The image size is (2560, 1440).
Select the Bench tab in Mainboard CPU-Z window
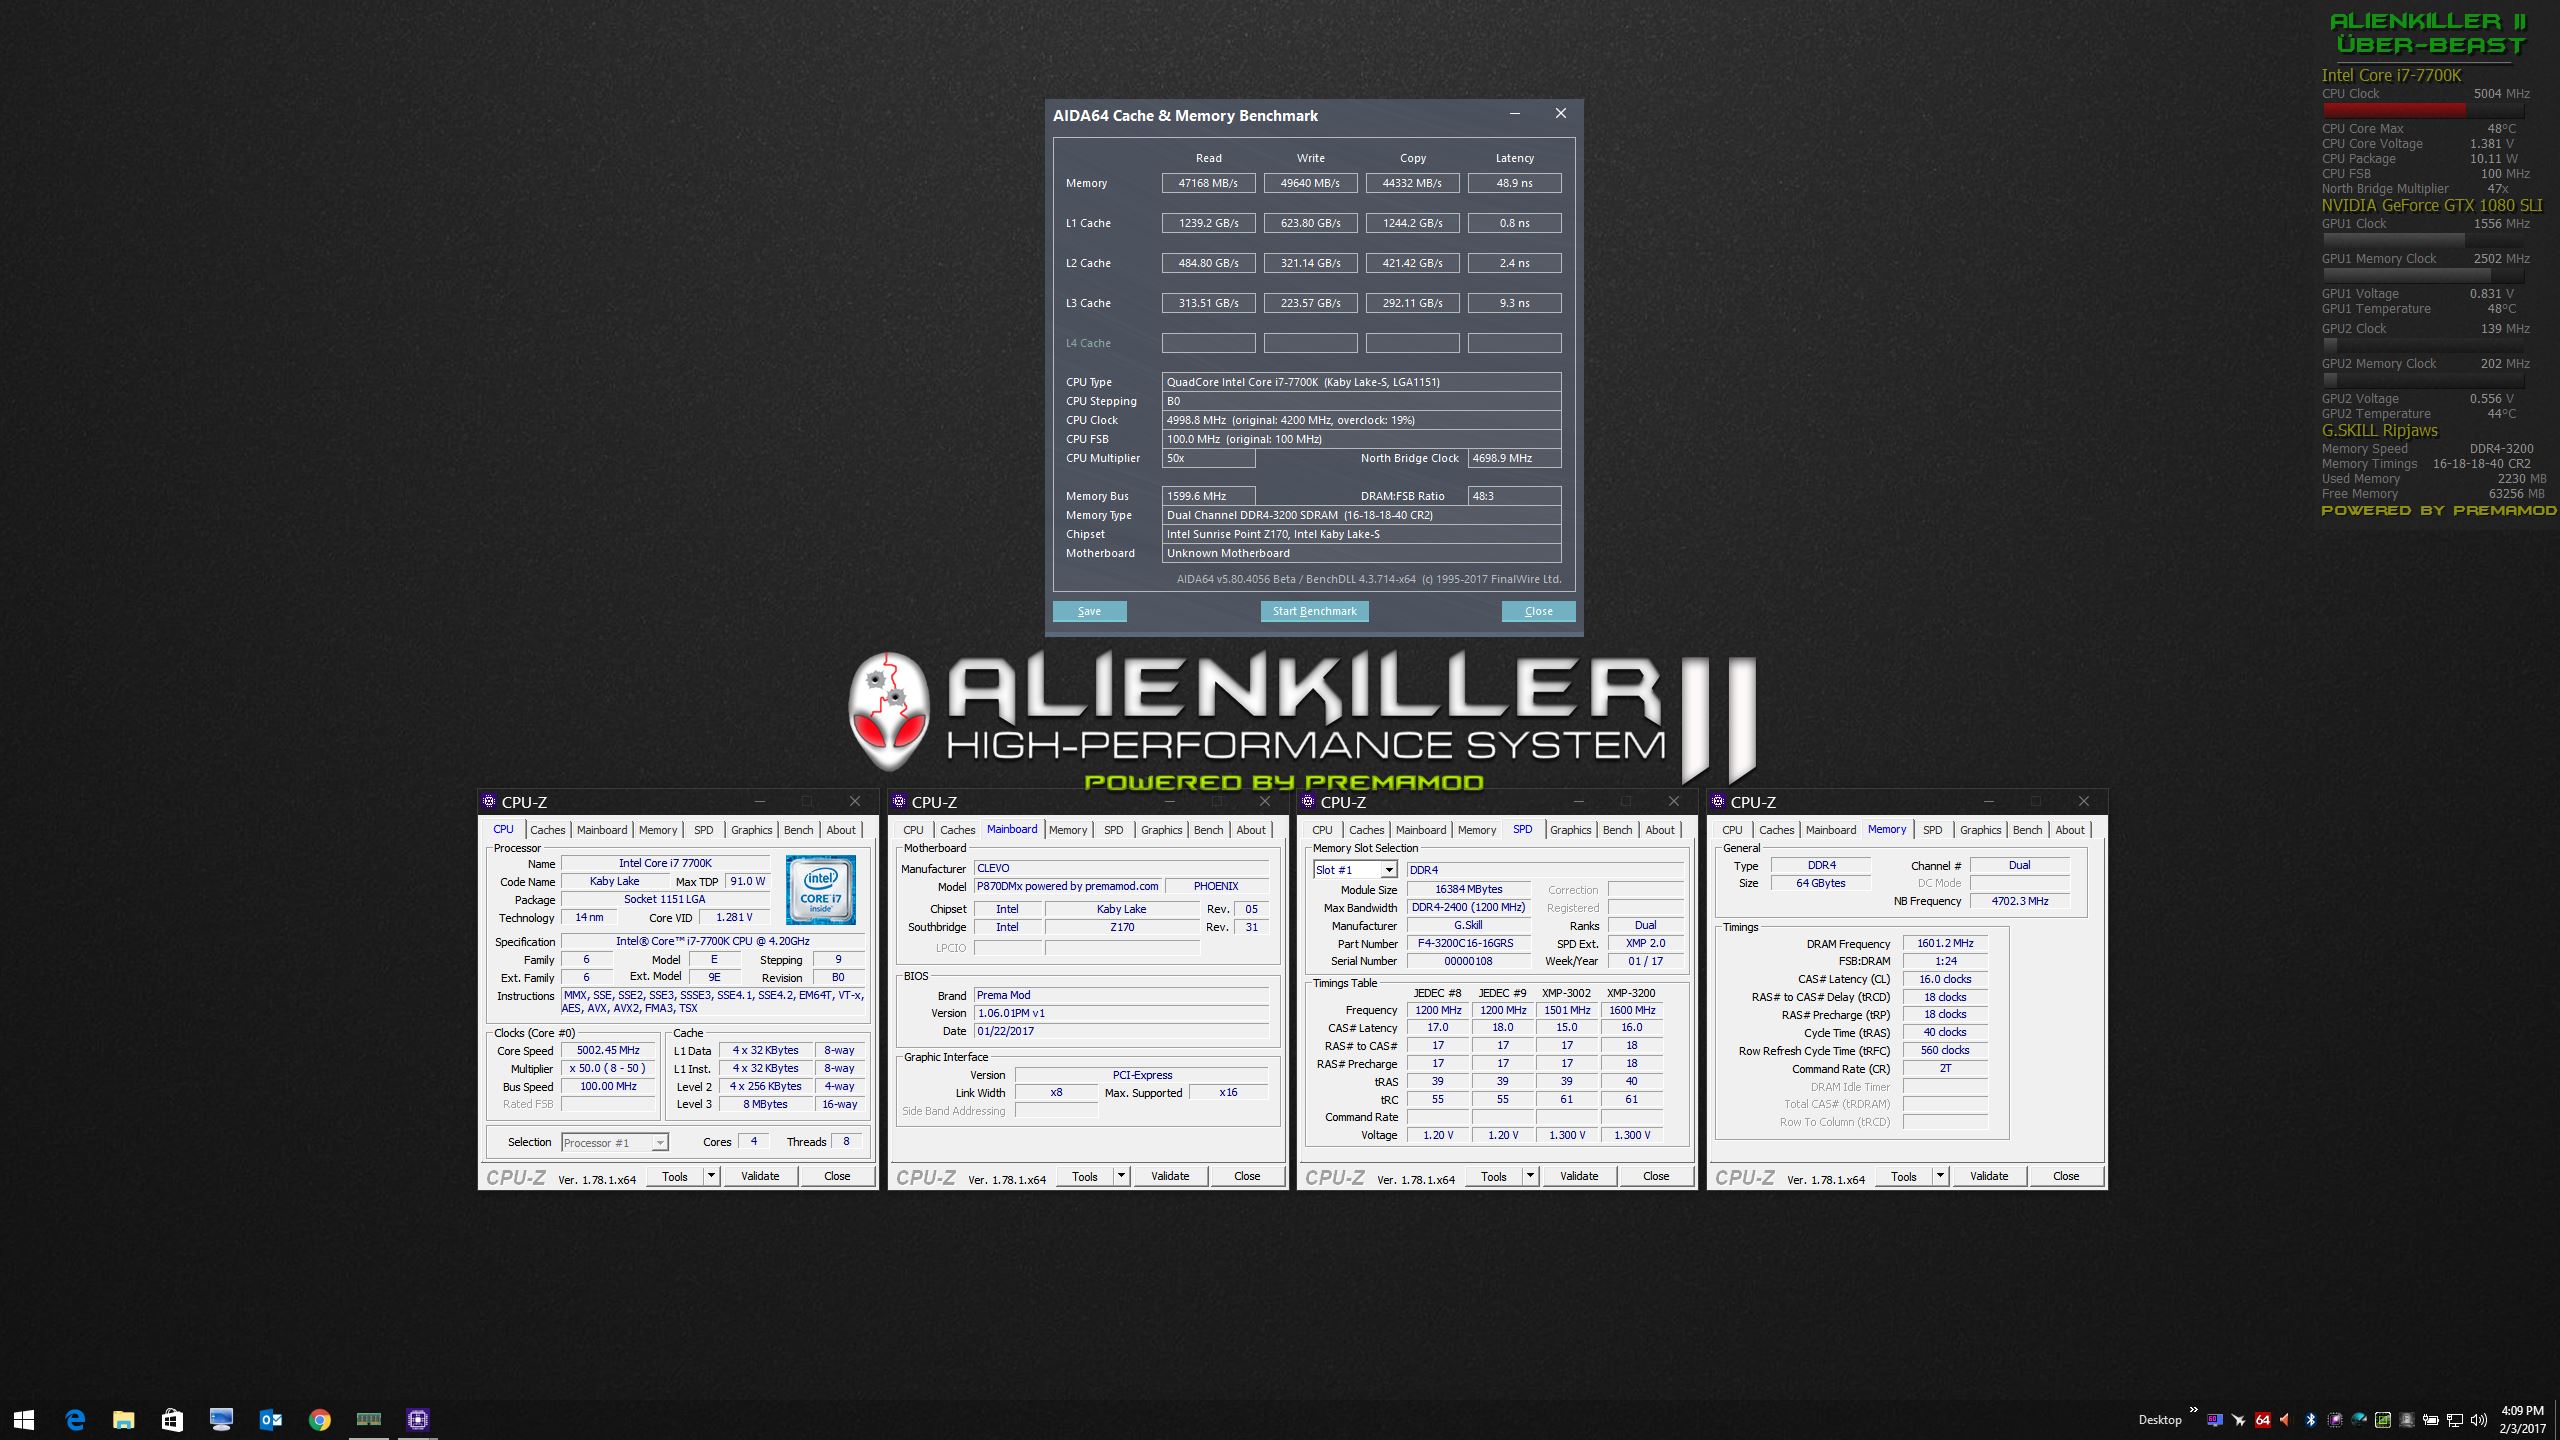(1208, 830)
